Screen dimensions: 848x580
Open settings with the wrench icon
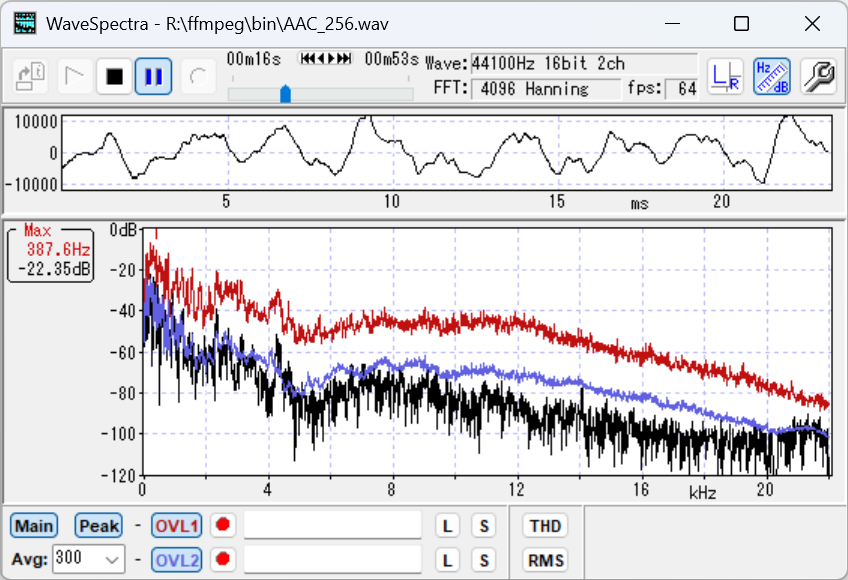(818, 76)
